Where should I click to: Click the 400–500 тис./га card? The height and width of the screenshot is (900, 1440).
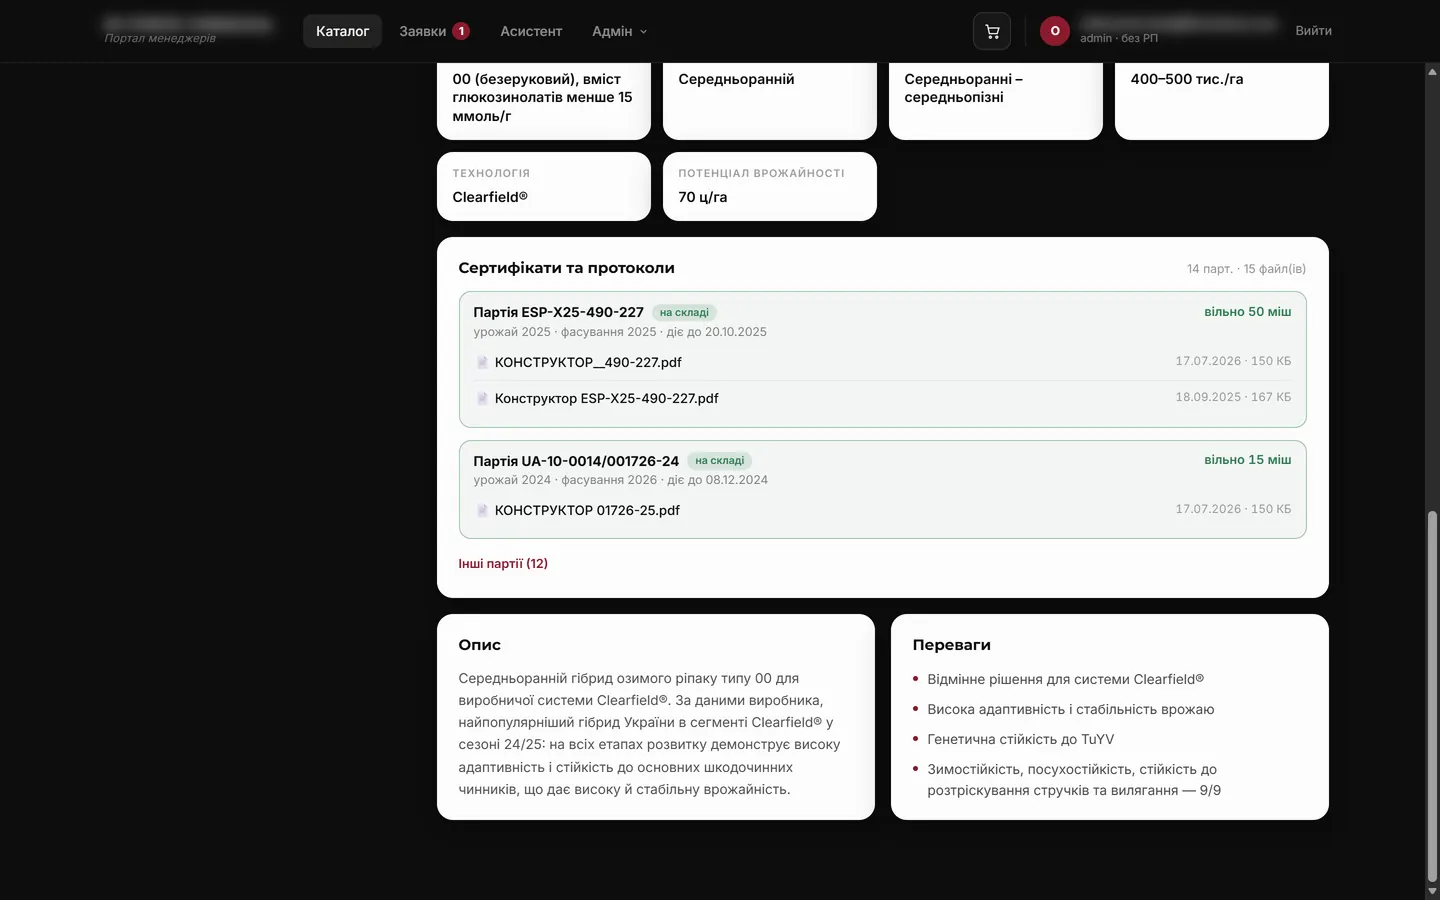point(1222,100)
